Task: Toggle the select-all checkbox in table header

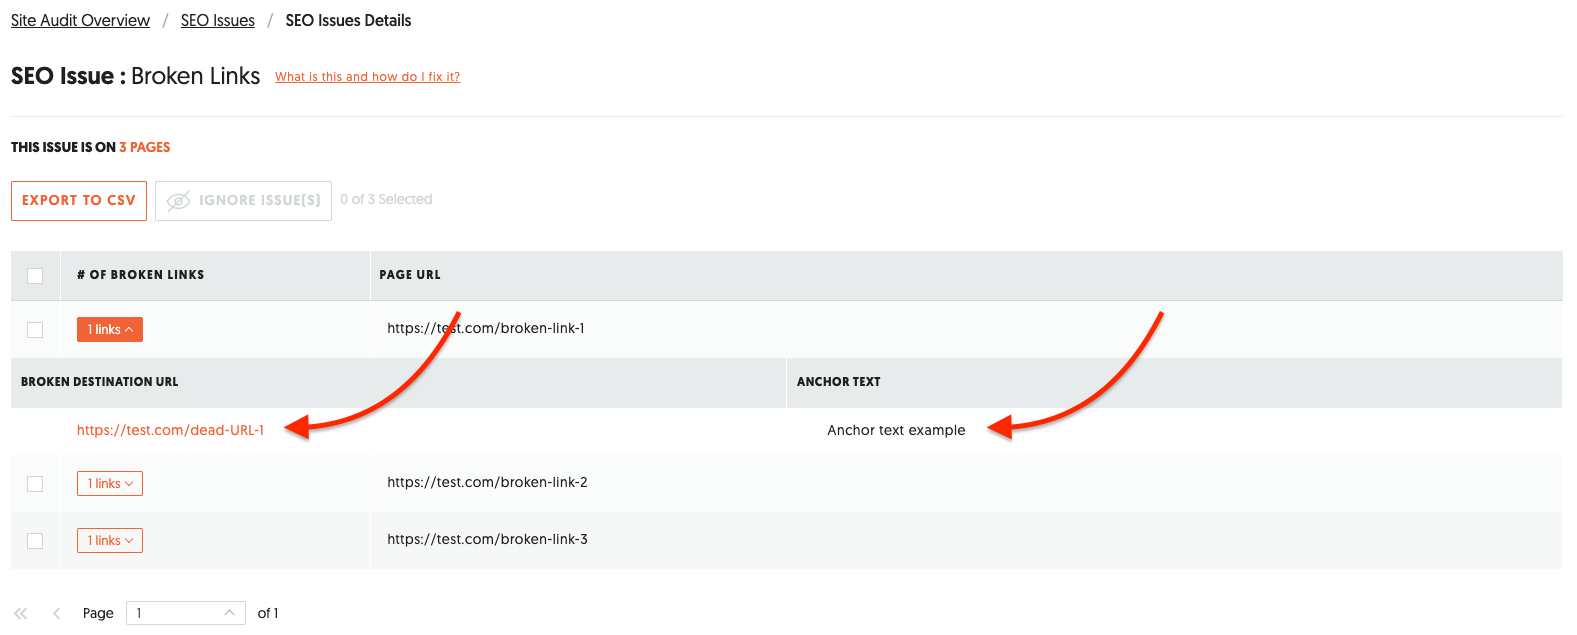Action: pos(35,276)
